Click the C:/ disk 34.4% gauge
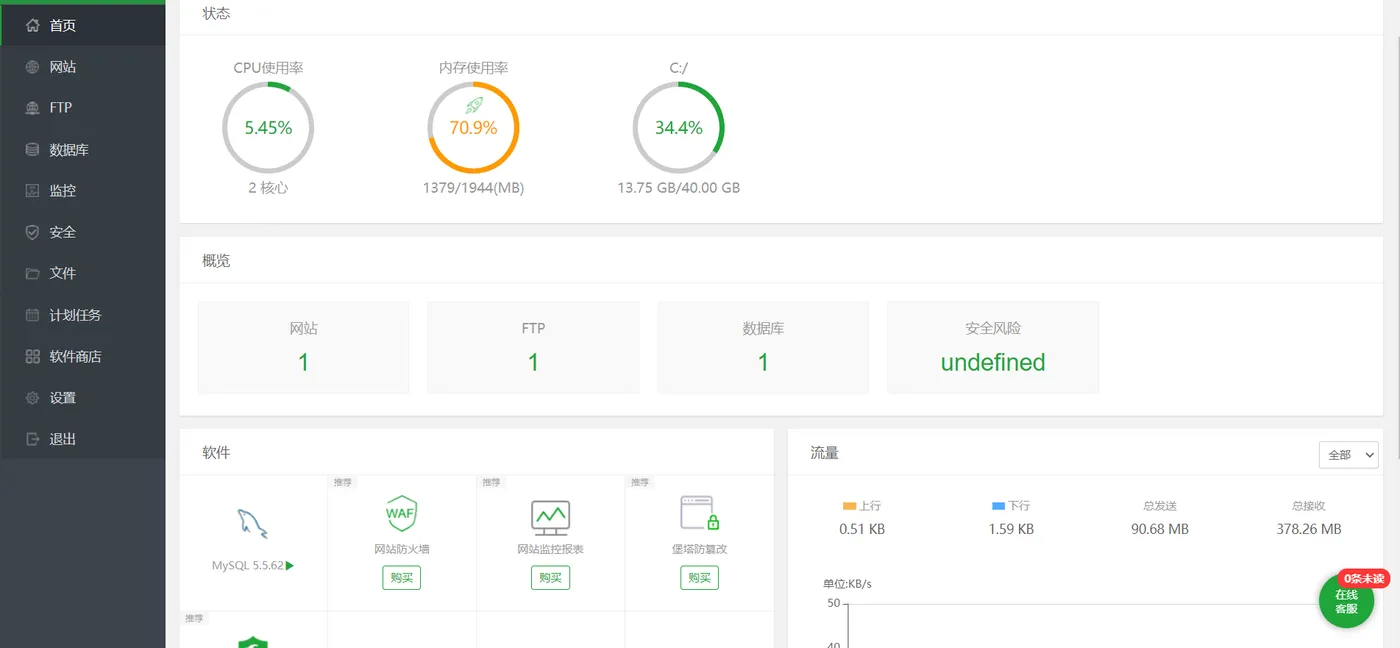 pyautogui.click(x=679, y=128)
